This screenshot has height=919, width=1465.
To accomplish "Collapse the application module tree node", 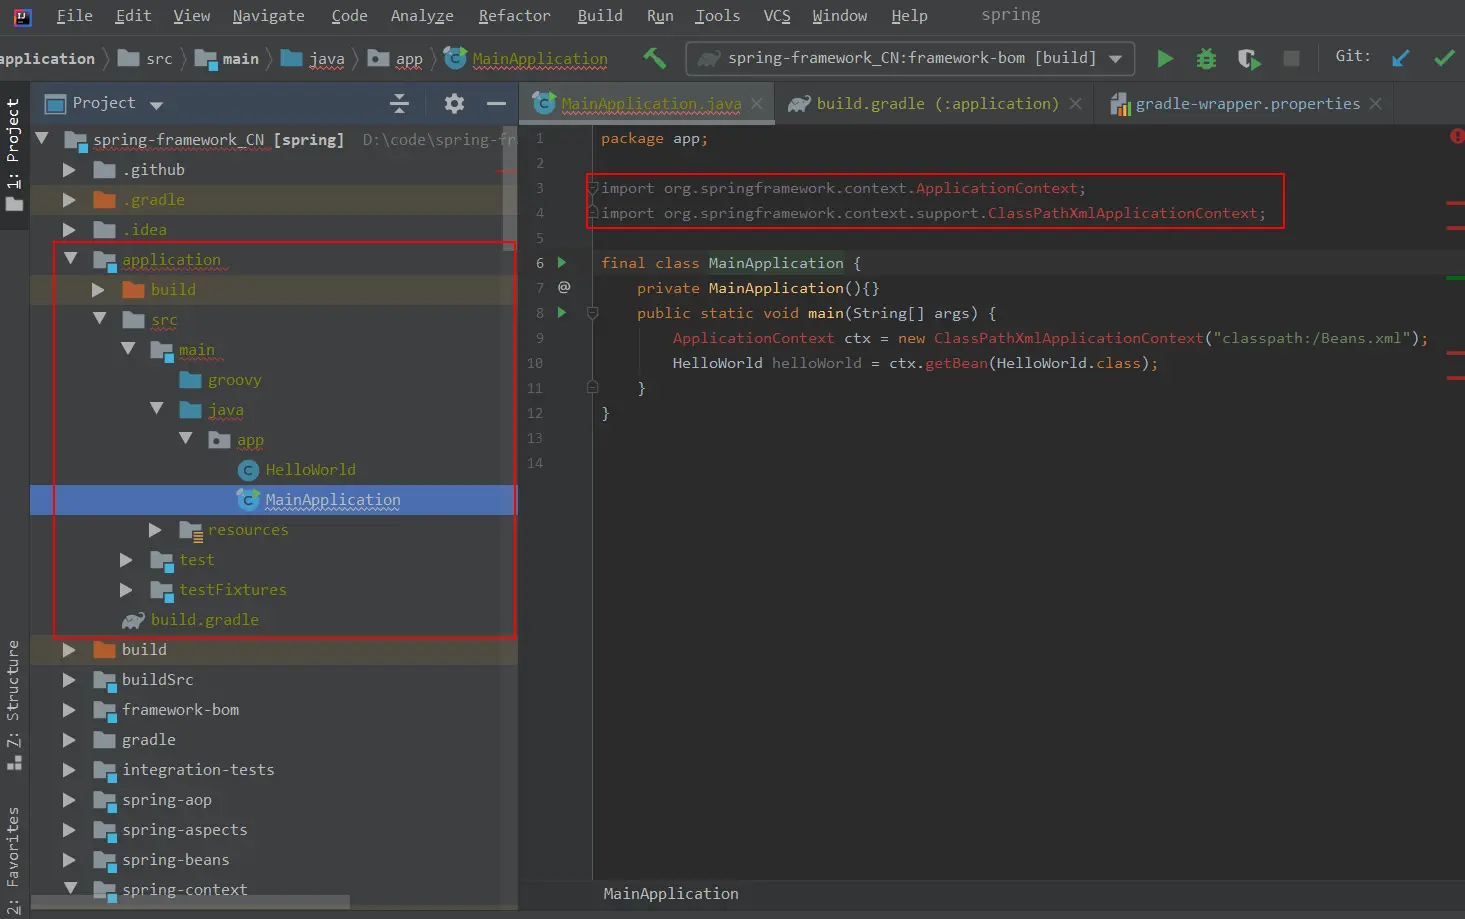I will click(x=71, y=258).
